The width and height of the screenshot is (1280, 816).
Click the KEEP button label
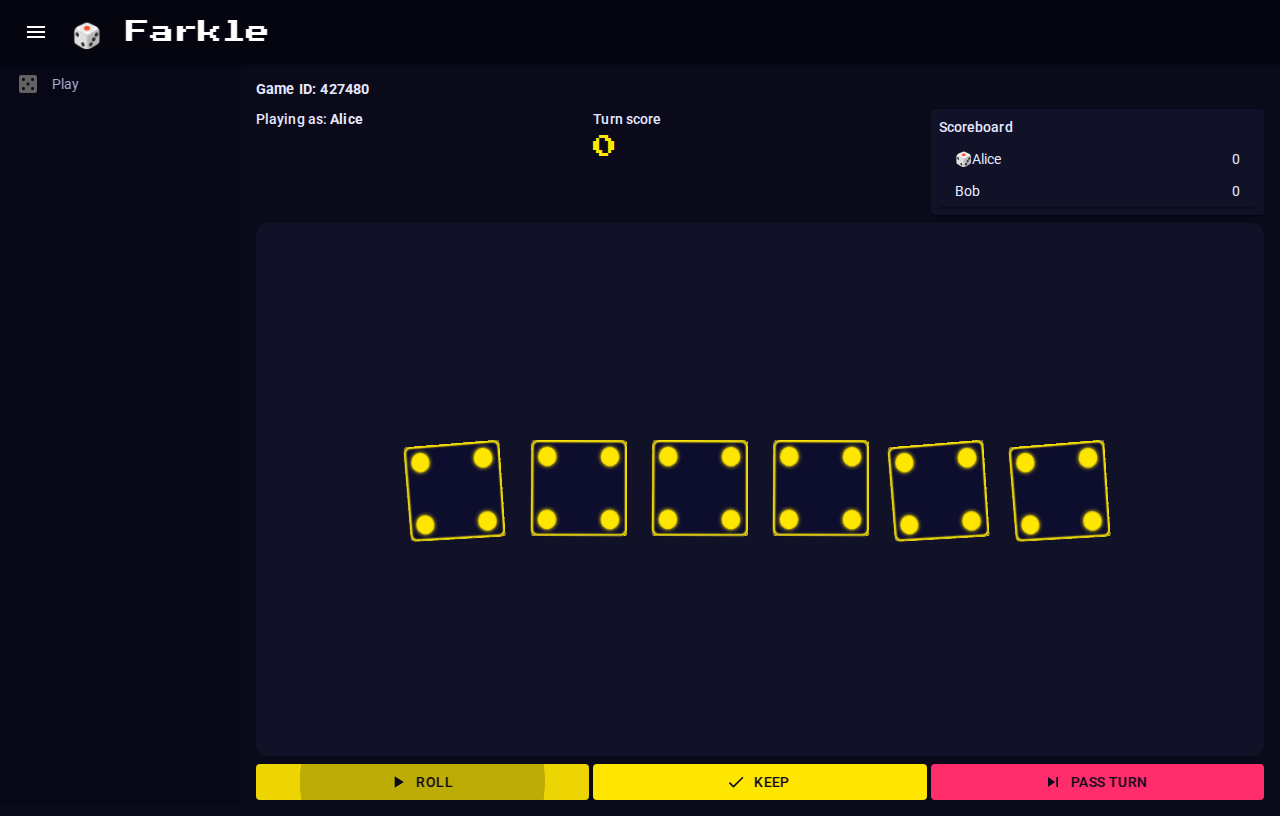[x=771, y=782]
